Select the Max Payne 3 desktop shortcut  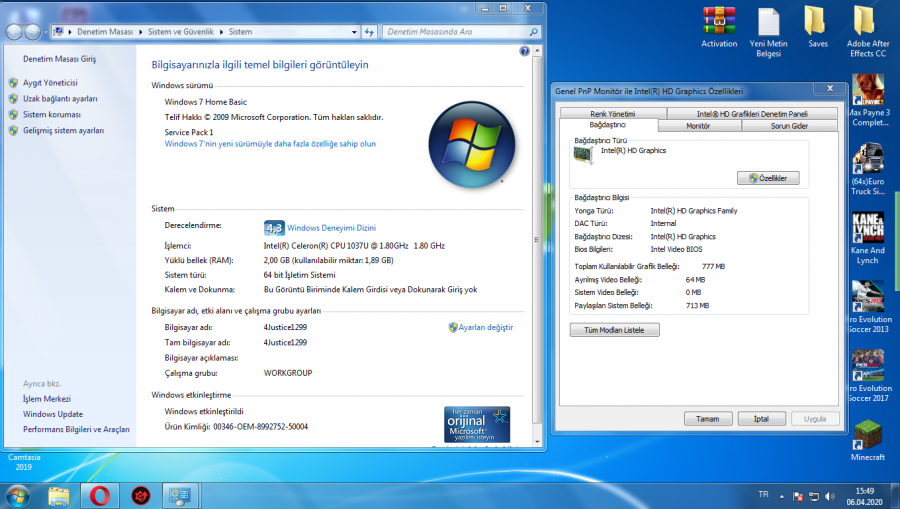click(868, 100)
